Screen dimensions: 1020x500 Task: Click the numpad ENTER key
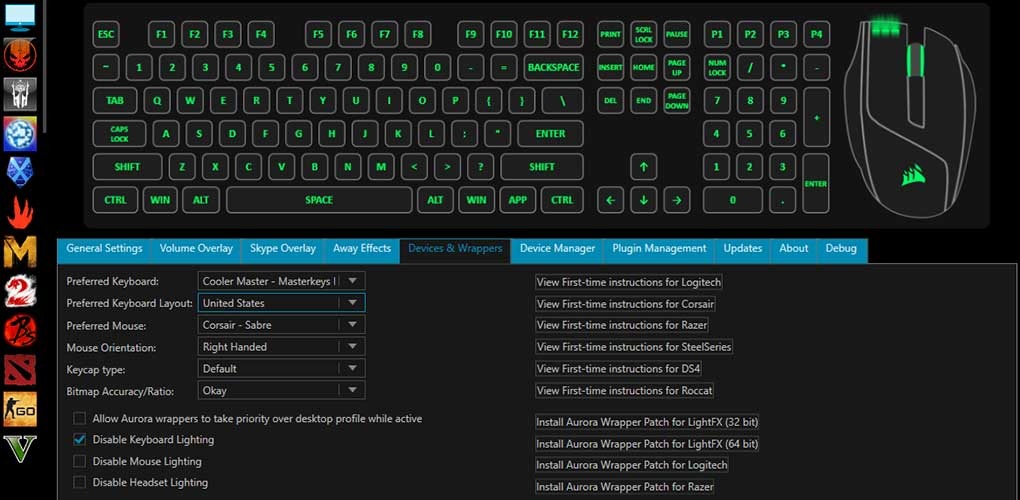click(x=816, y=183)
